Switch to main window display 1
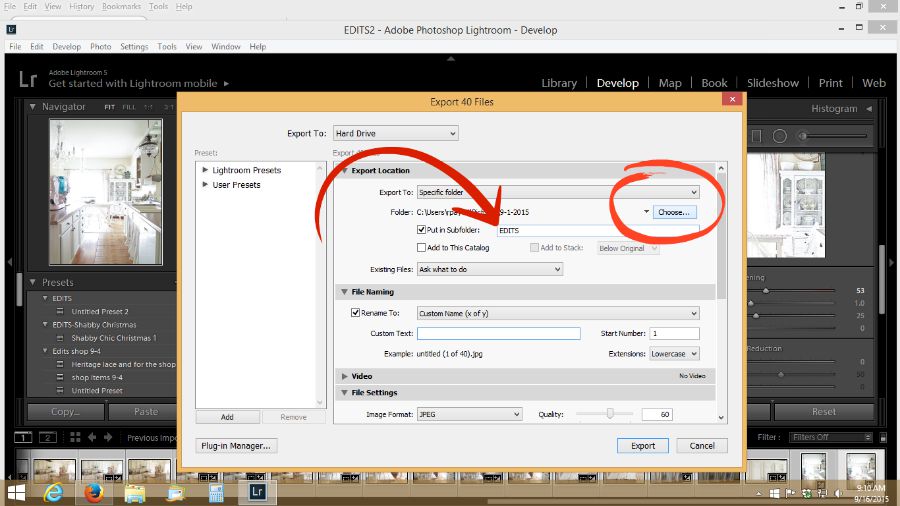The width and height of the screenshot is (900, 506). [x=23, y=438]
